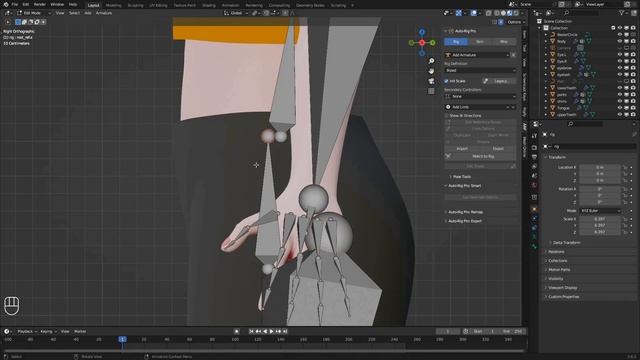This screenshot has width=640, height=360.
Task: Open rotation Mode XYZ Euler dropdown
Action: coord(600,211)
